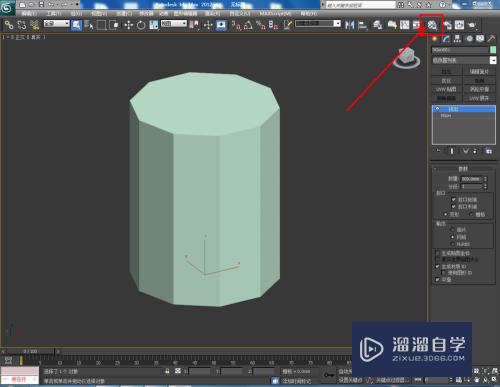The height and width of the screenshot is (387, 500).
Task: Open the Material Editor icon
Action: tap(432, 25)
